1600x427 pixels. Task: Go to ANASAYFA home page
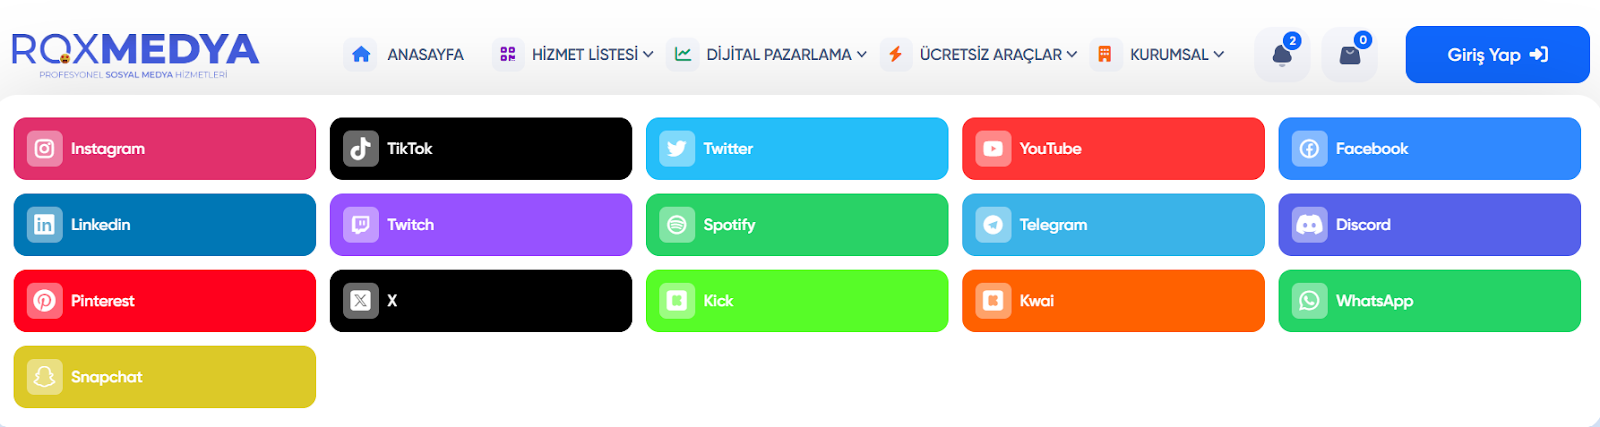point(405,55)
